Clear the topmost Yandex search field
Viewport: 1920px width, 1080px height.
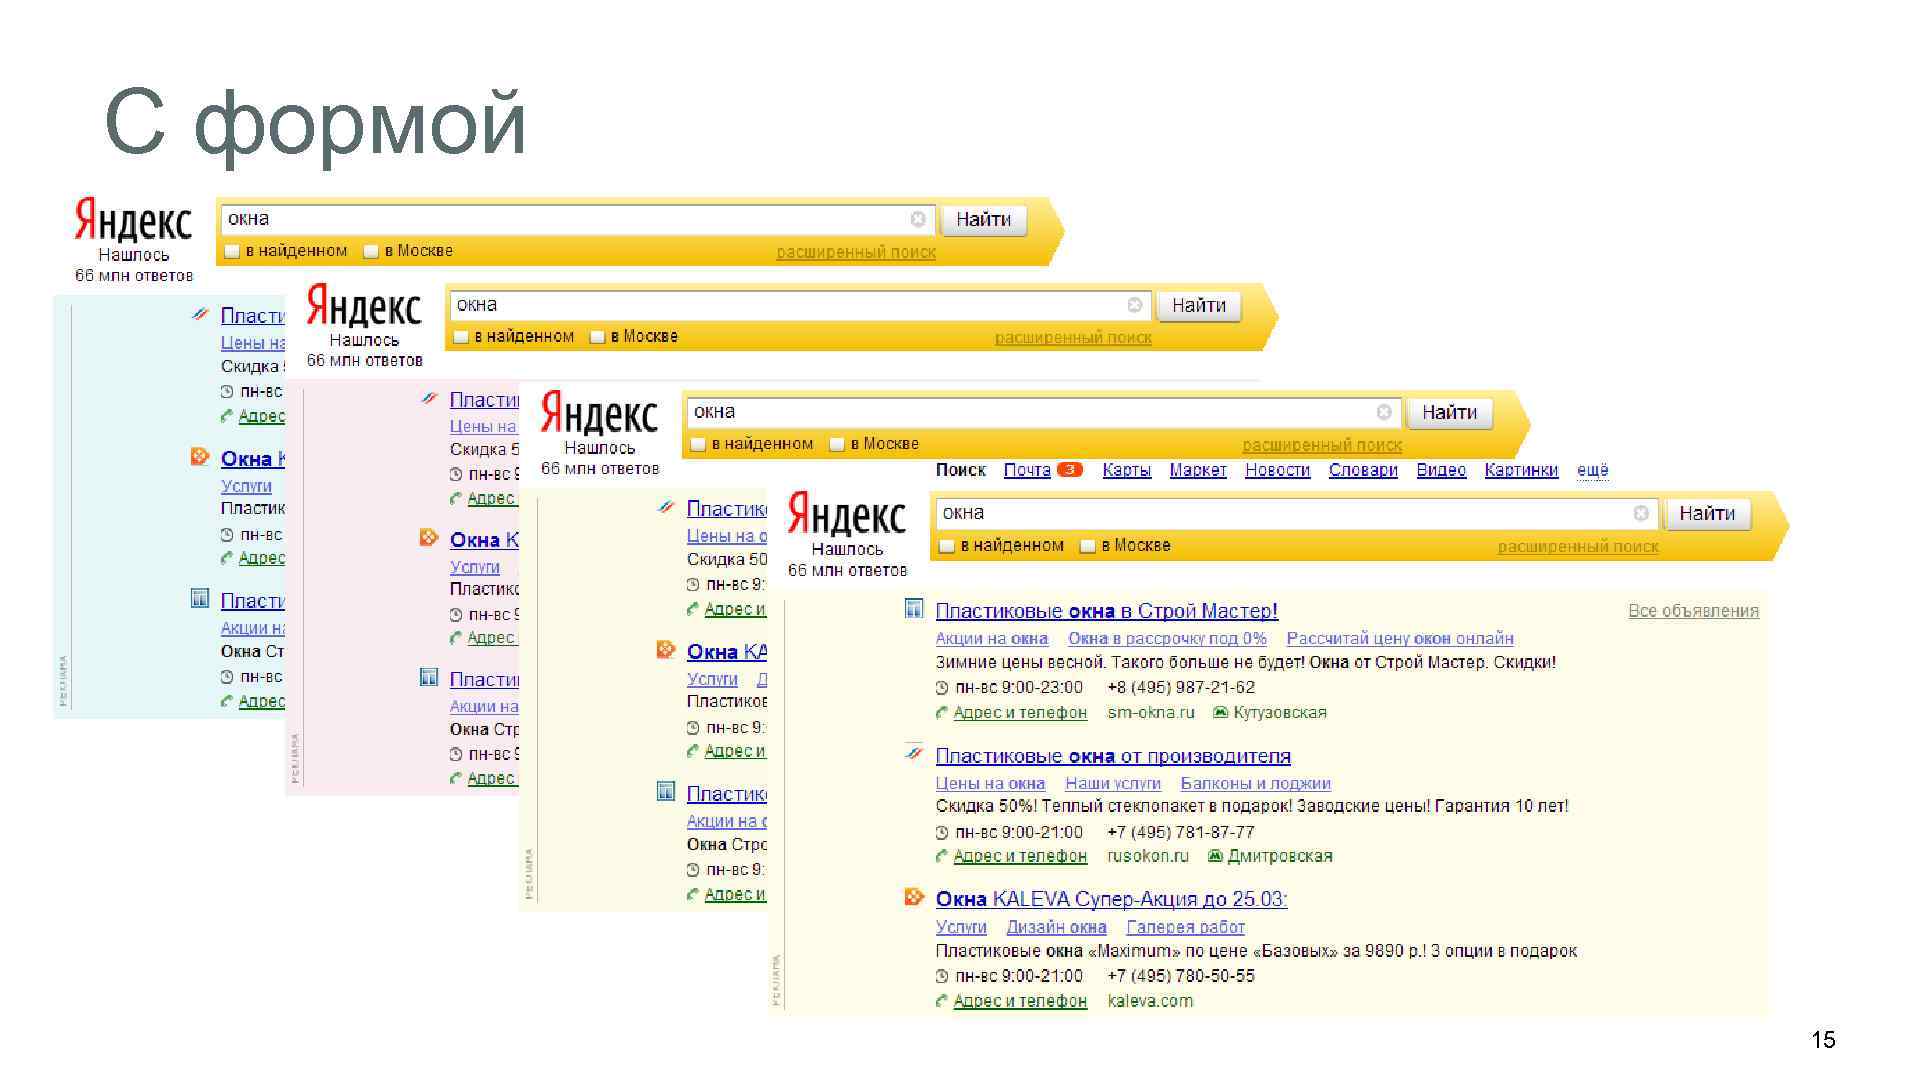pos(918,219)
